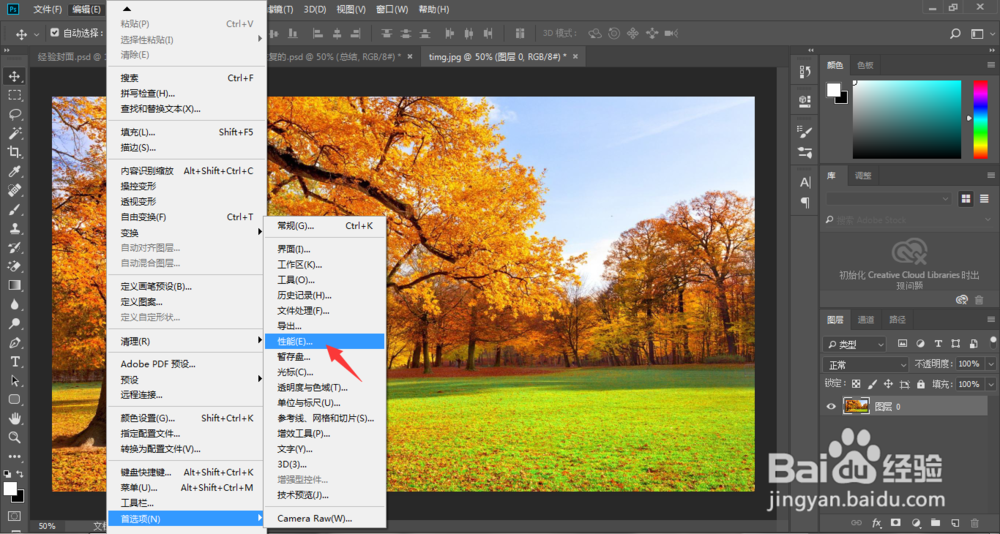Click Layer 0 thumbnail

(857, 406)
